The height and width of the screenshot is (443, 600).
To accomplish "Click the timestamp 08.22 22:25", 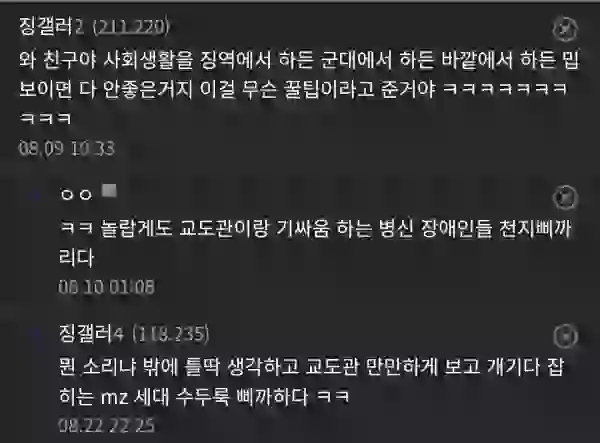I will point(106,425).
